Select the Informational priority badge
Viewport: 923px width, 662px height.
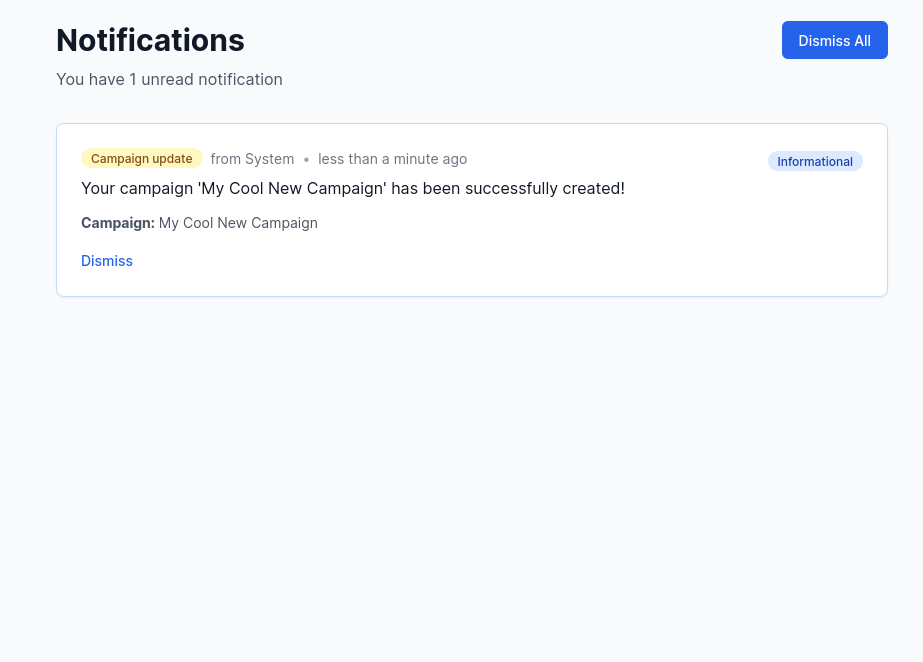click(x=814, y=162)
